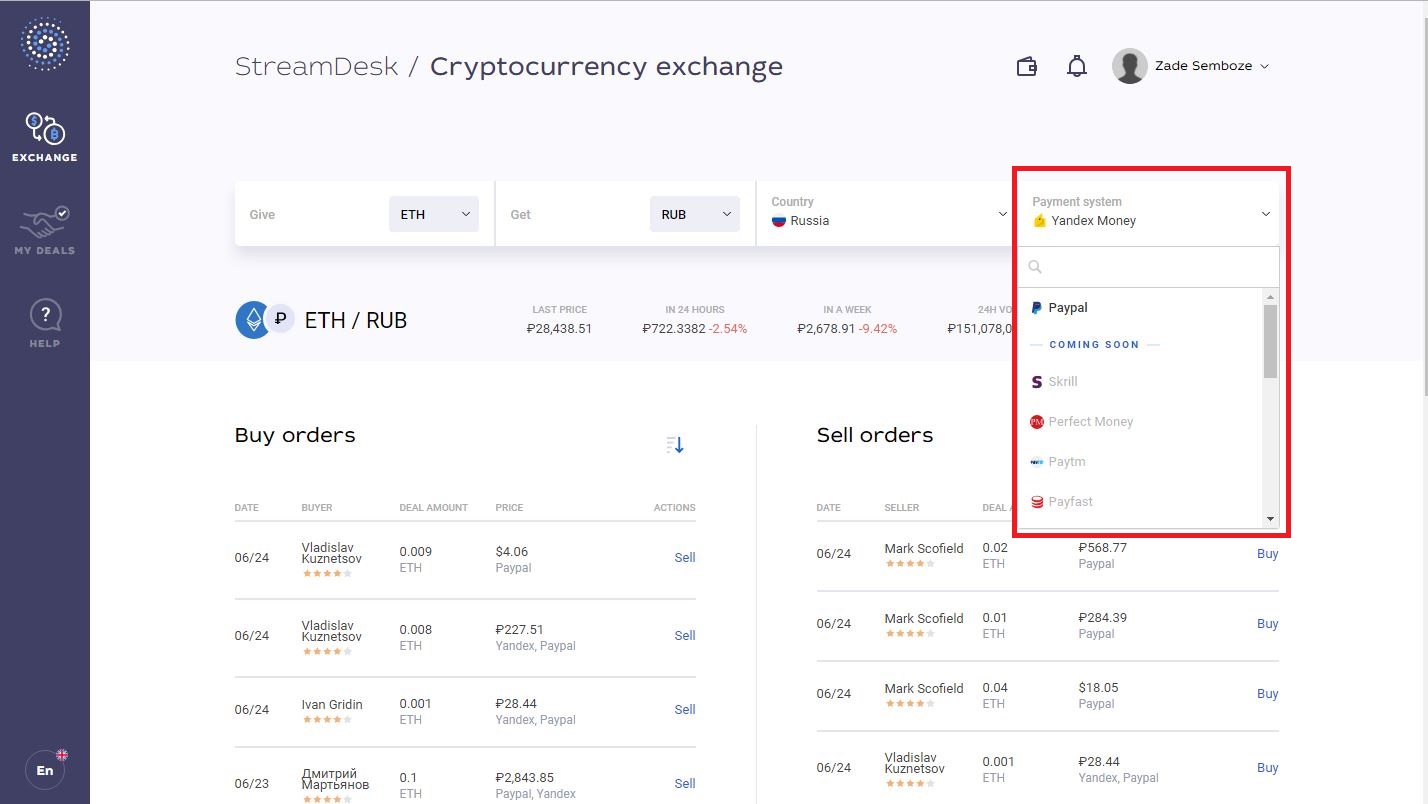Viewport: 1428px width, 804px height.
Task: Click the Payfast logo icon
Action: pyautogui.click(x=1037, y=502)
